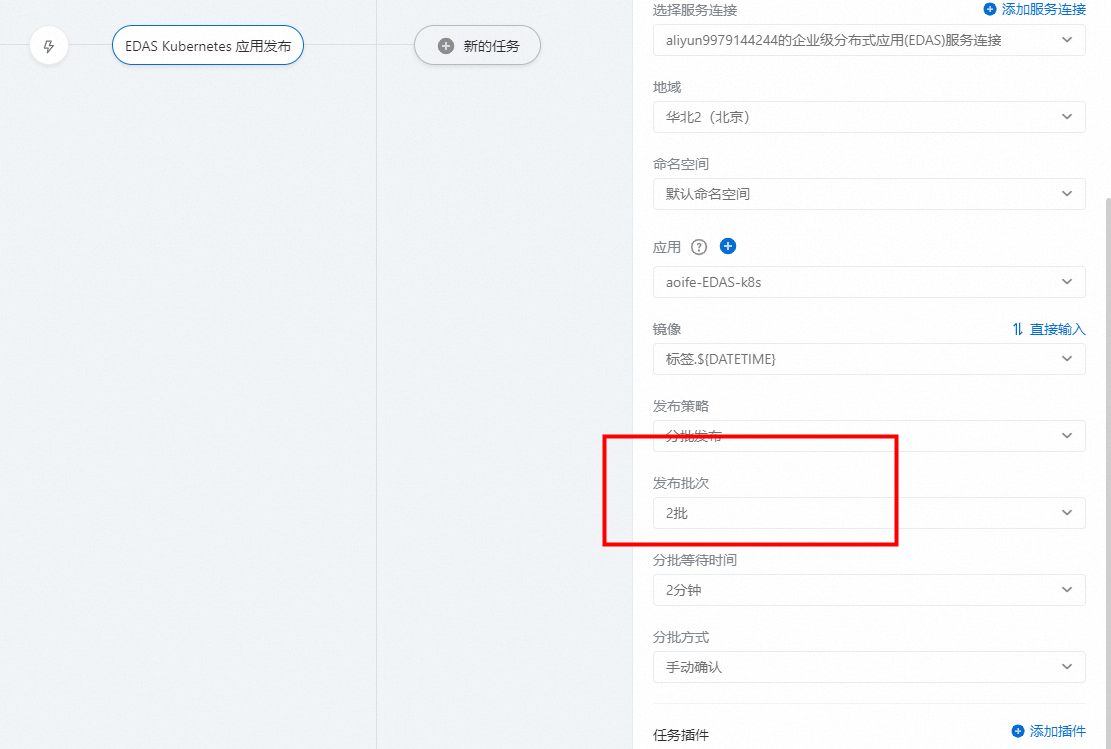1111x749 pixels.
Task: Click the 地域 field label
Action: 667,87
